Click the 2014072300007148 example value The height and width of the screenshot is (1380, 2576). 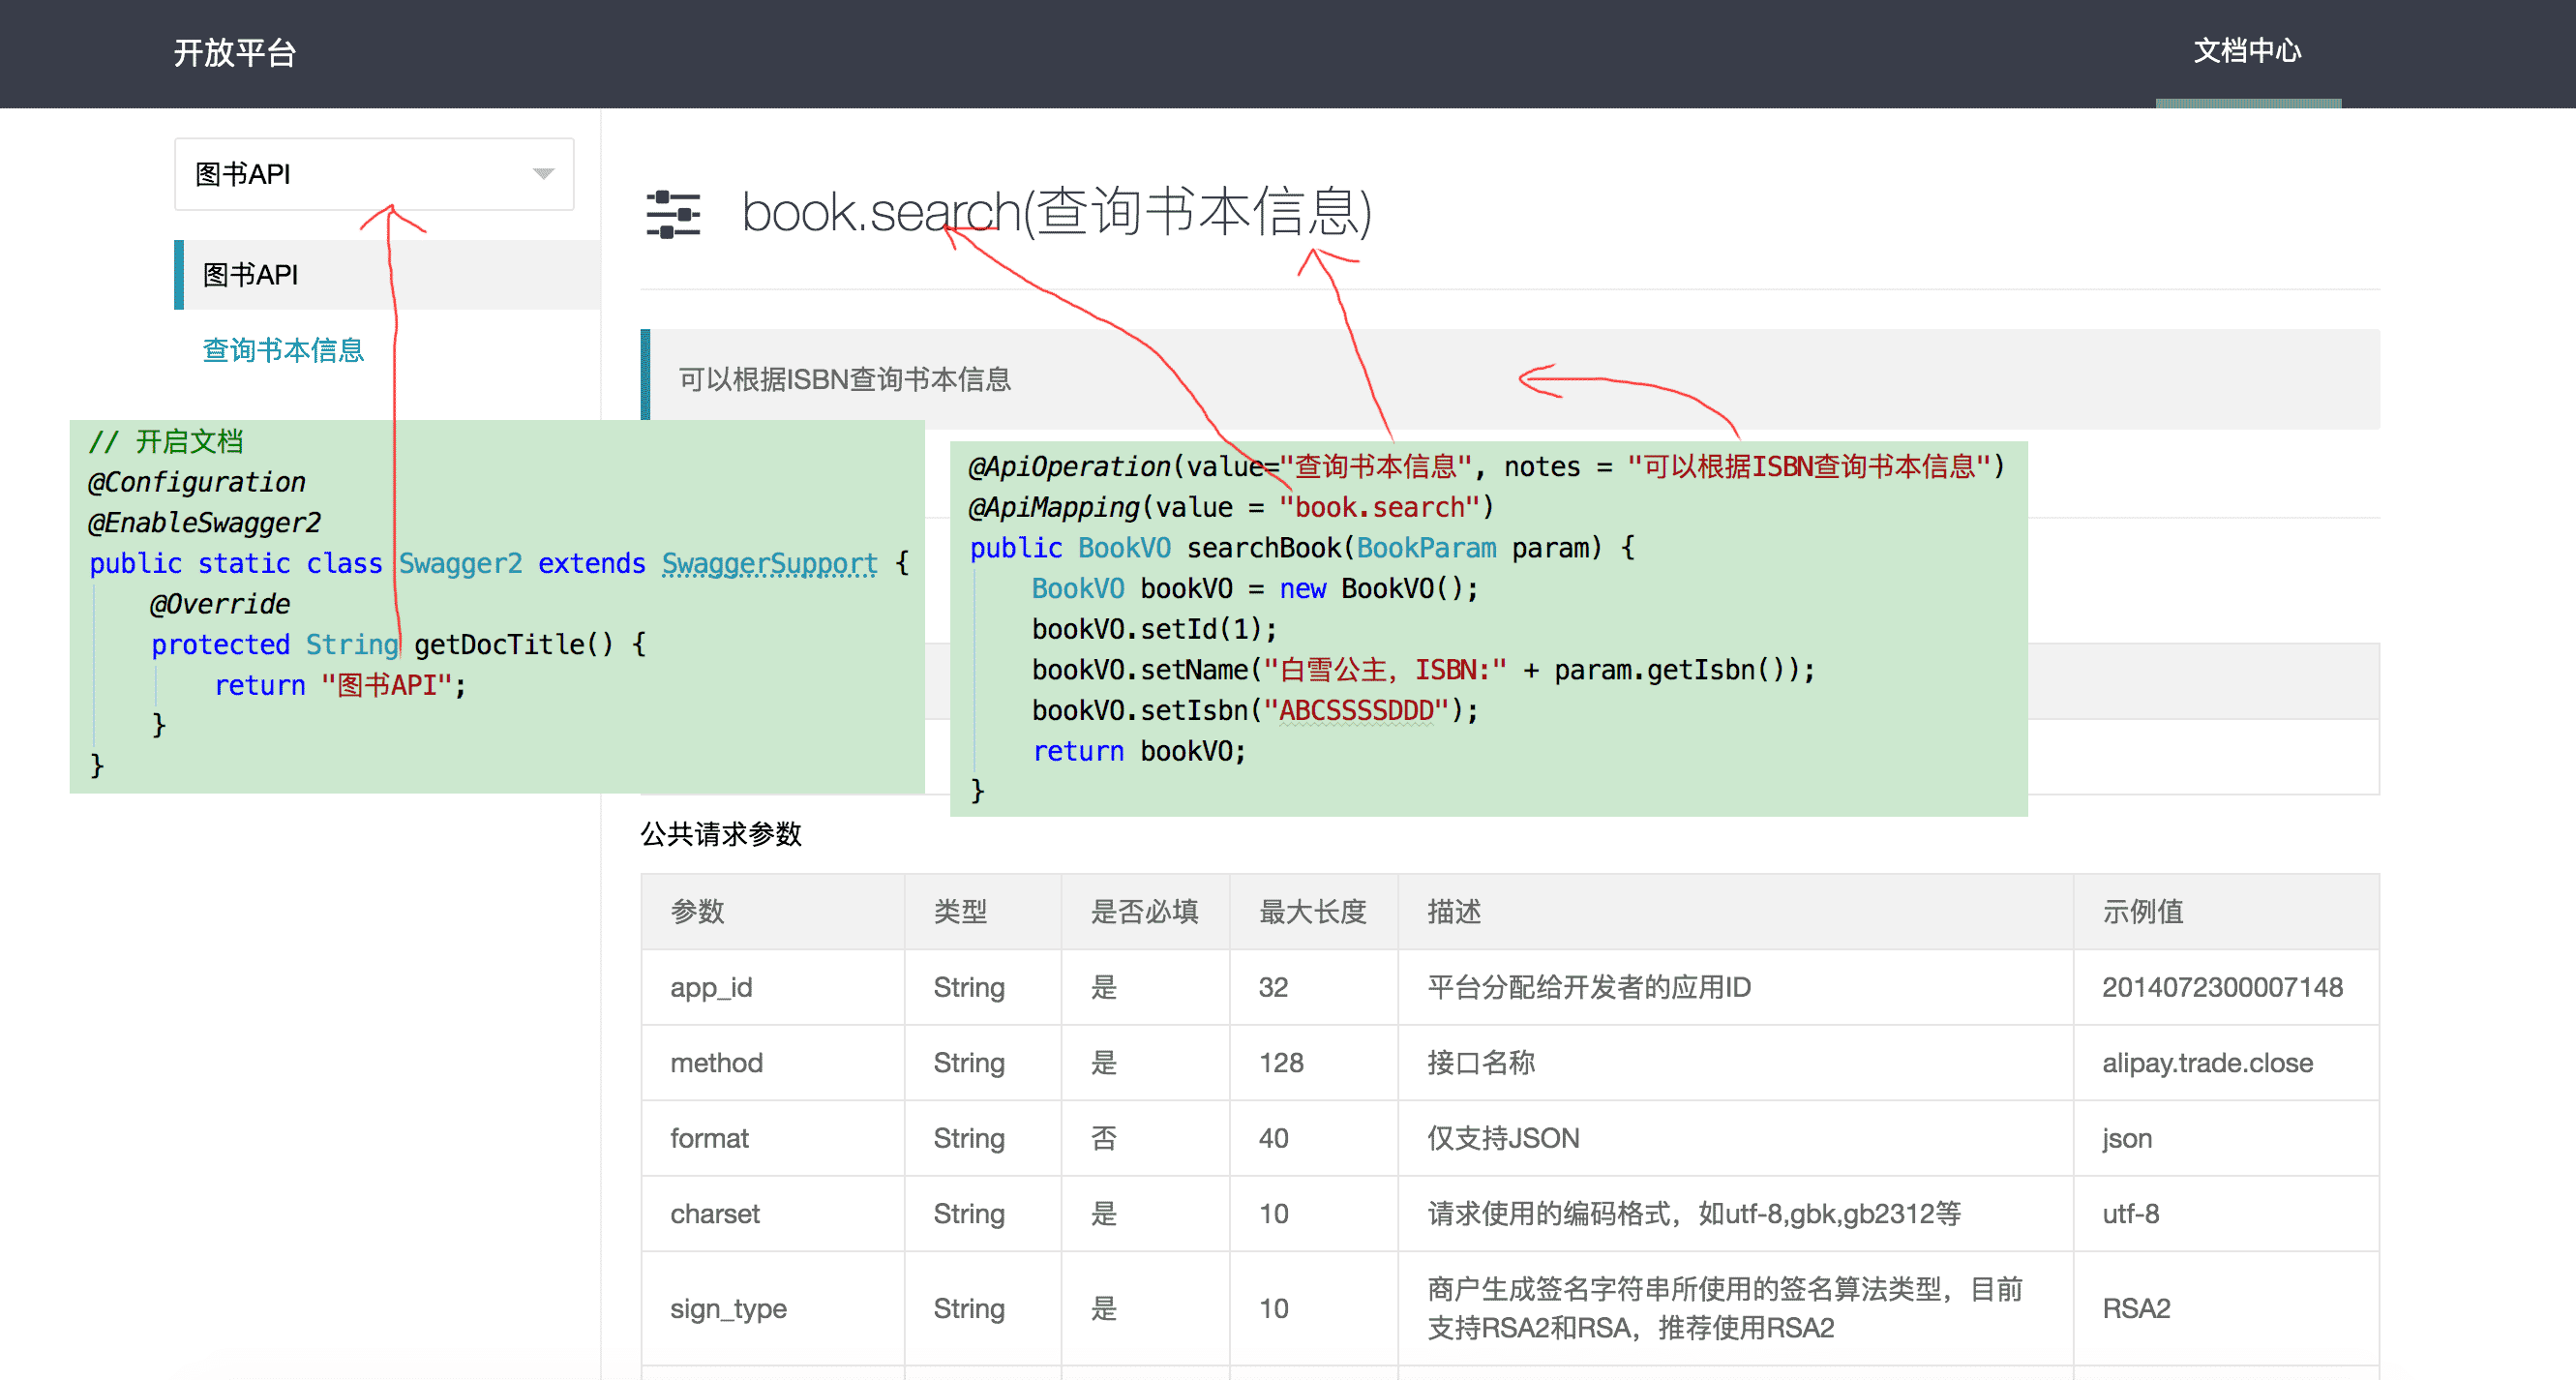[x=2222, y=987]
